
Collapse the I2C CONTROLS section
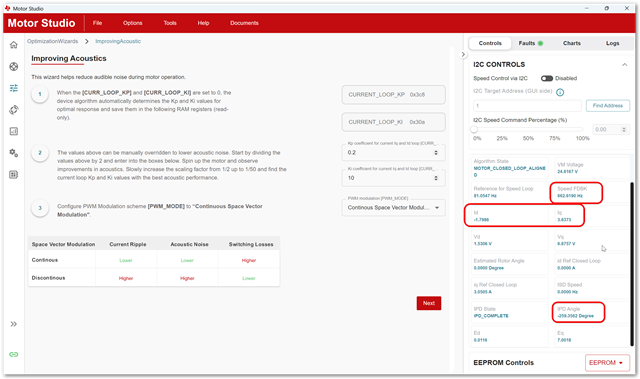click(624, 64)
